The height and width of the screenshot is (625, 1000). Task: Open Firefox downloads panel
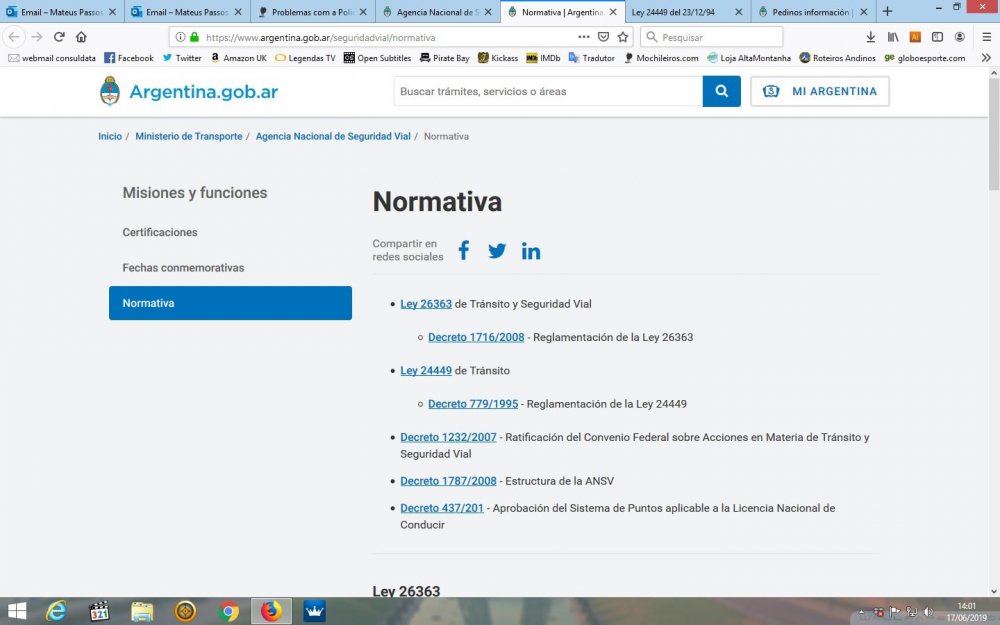871,37
